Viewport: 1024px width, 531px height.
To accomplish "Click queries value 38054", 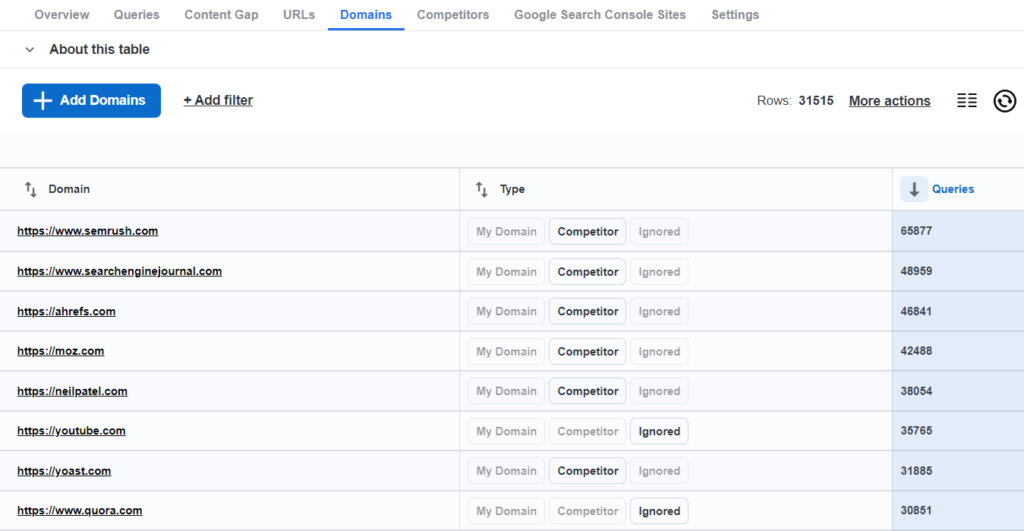I will point(916,391).
